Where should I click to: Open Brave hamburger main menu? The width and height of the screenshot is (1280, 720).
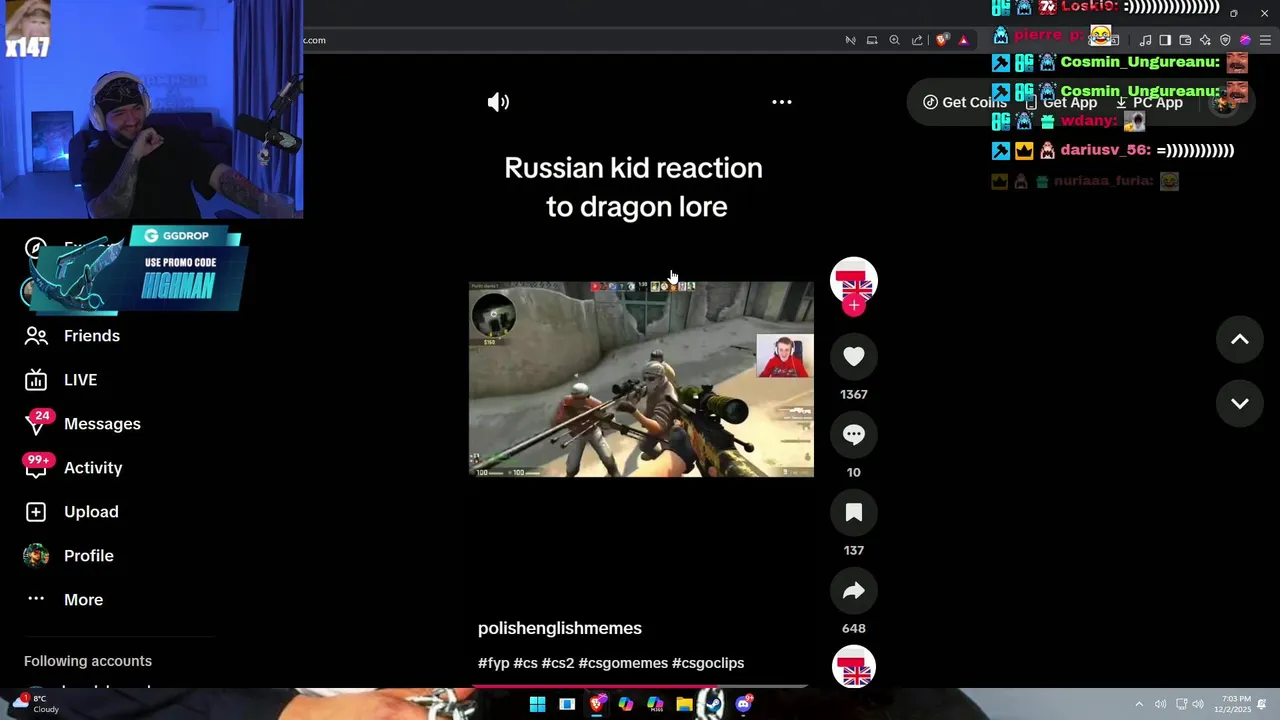point(1265,40)
